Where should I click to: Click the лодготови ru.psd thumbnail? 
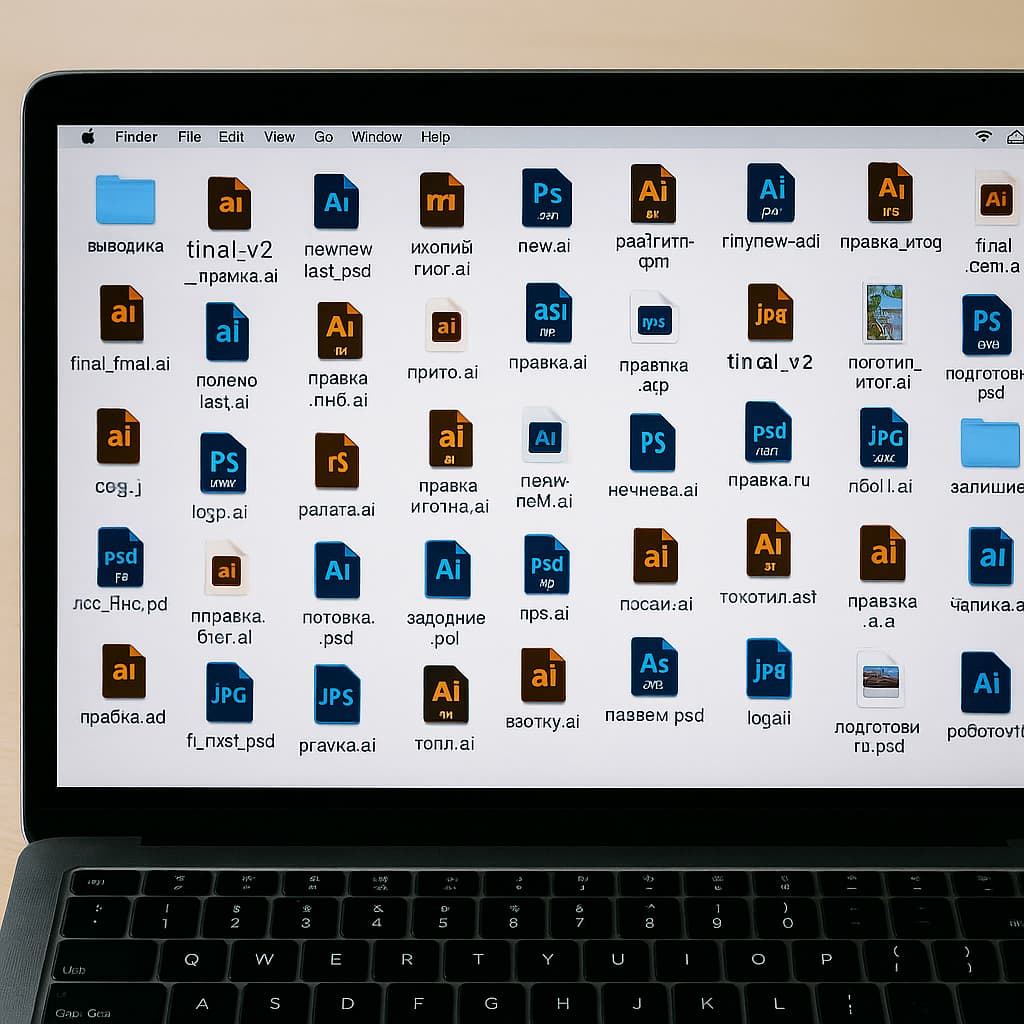880,679
